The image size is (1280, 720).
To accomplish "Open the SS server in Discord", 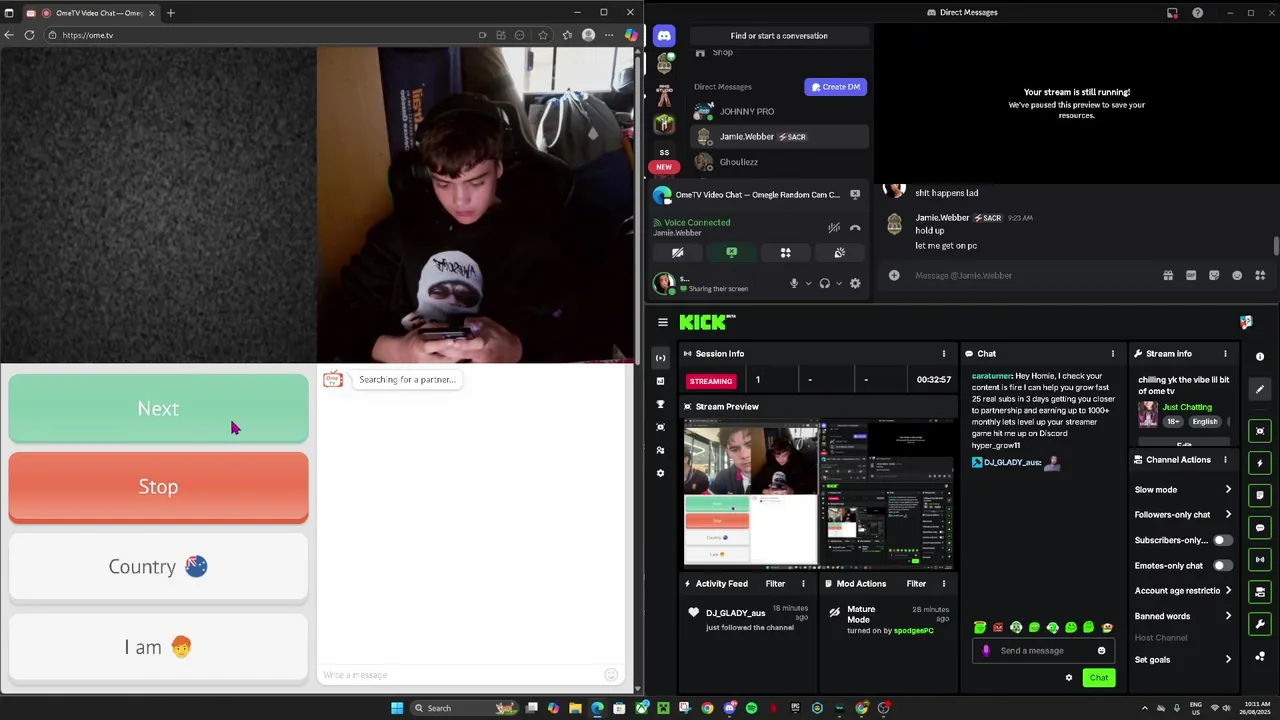I will pos(664,152).
